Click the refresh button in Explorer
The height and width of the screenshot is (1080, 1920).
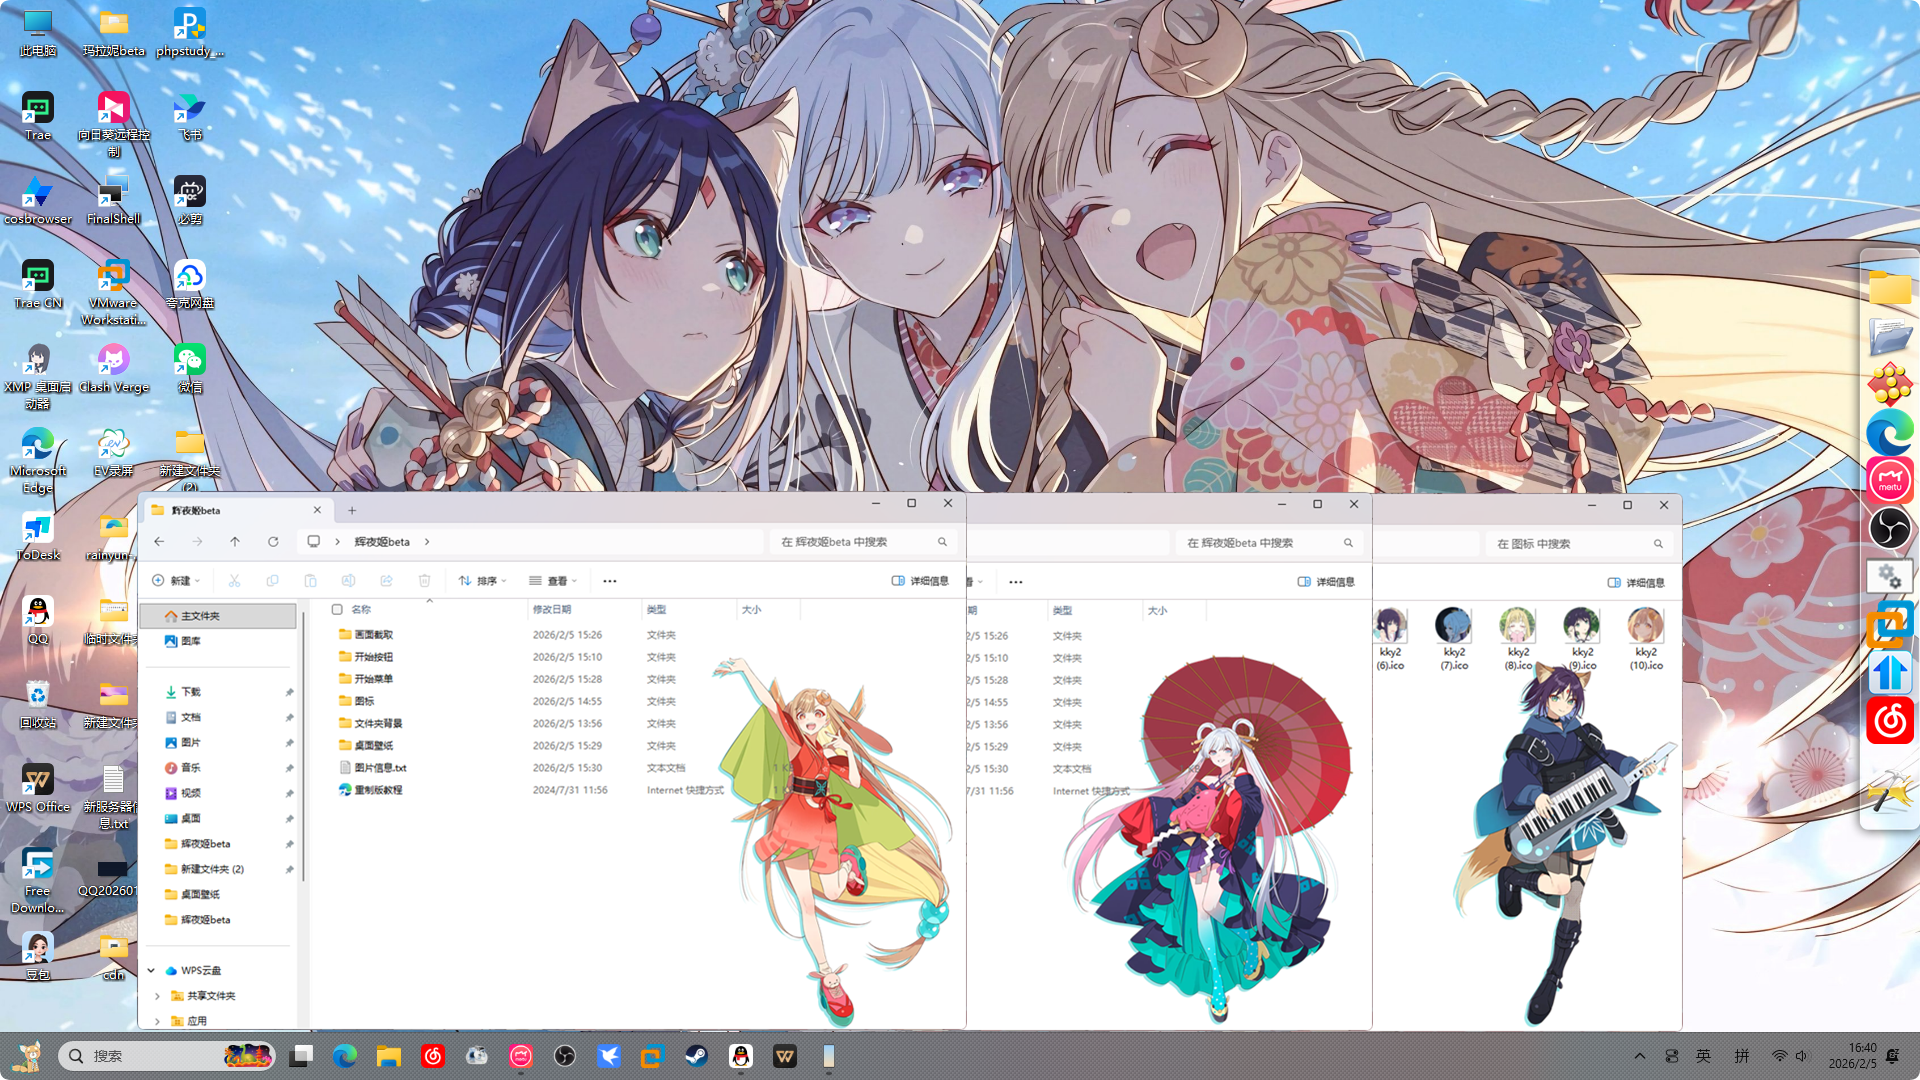(273, 542)
